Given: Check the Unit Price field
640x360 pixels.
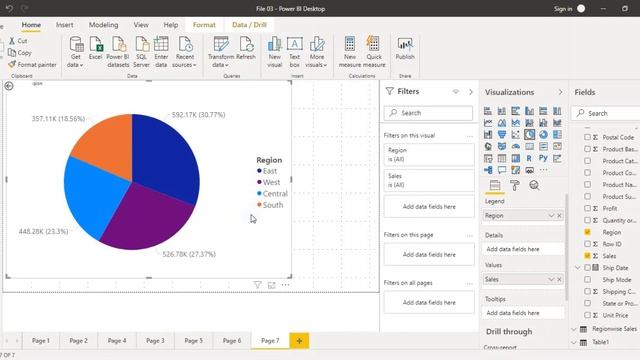Looking at the screenshot, I should 587,315.
